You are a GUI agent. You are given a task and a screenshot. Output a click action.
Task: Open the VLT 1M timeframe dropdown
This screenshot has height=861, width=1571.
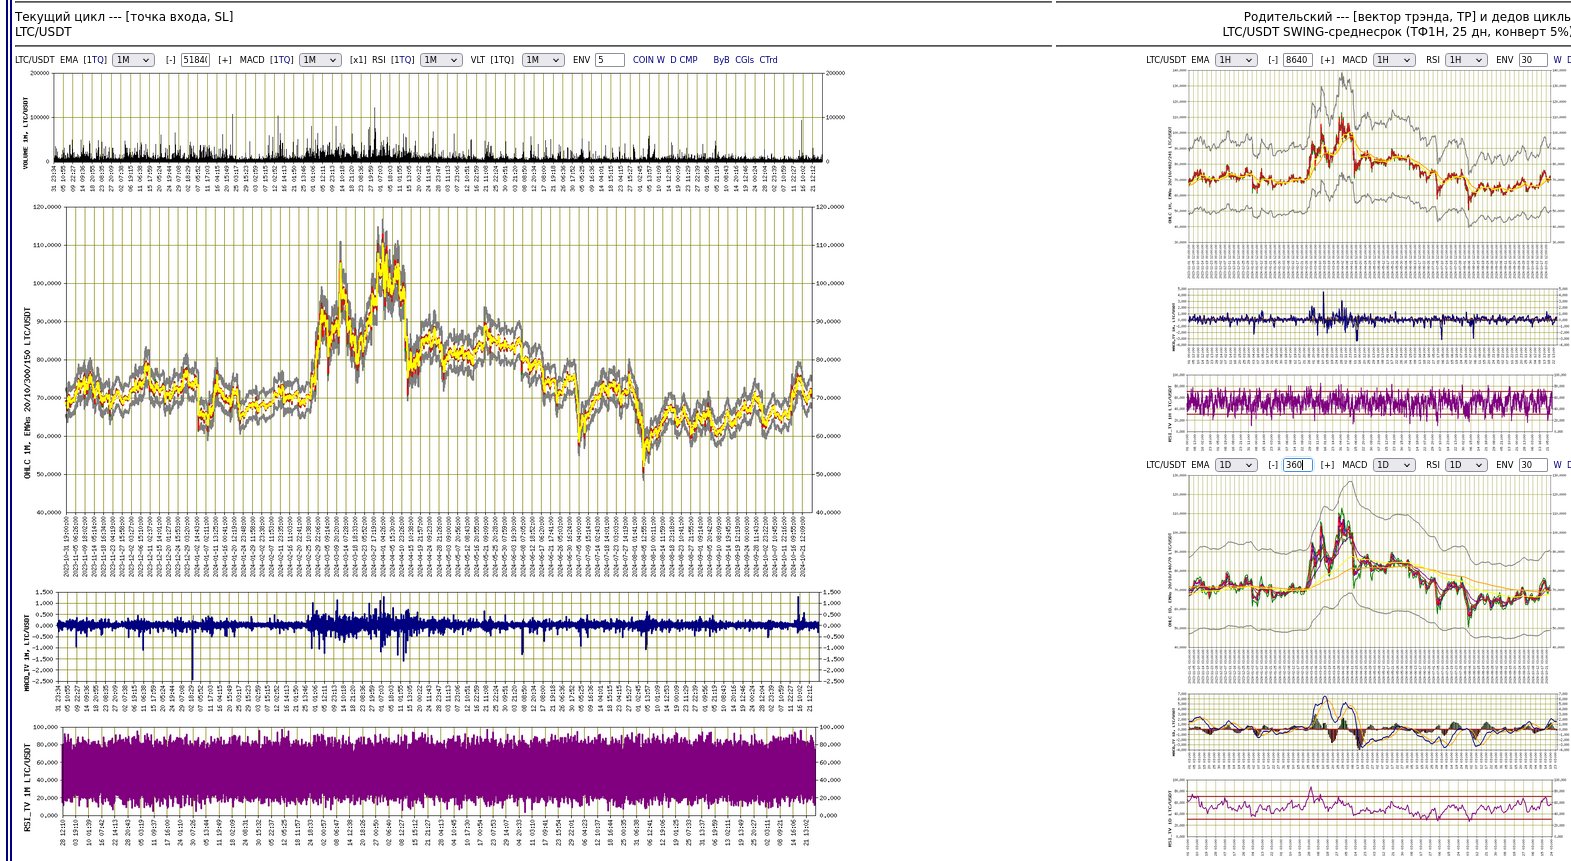543,60
